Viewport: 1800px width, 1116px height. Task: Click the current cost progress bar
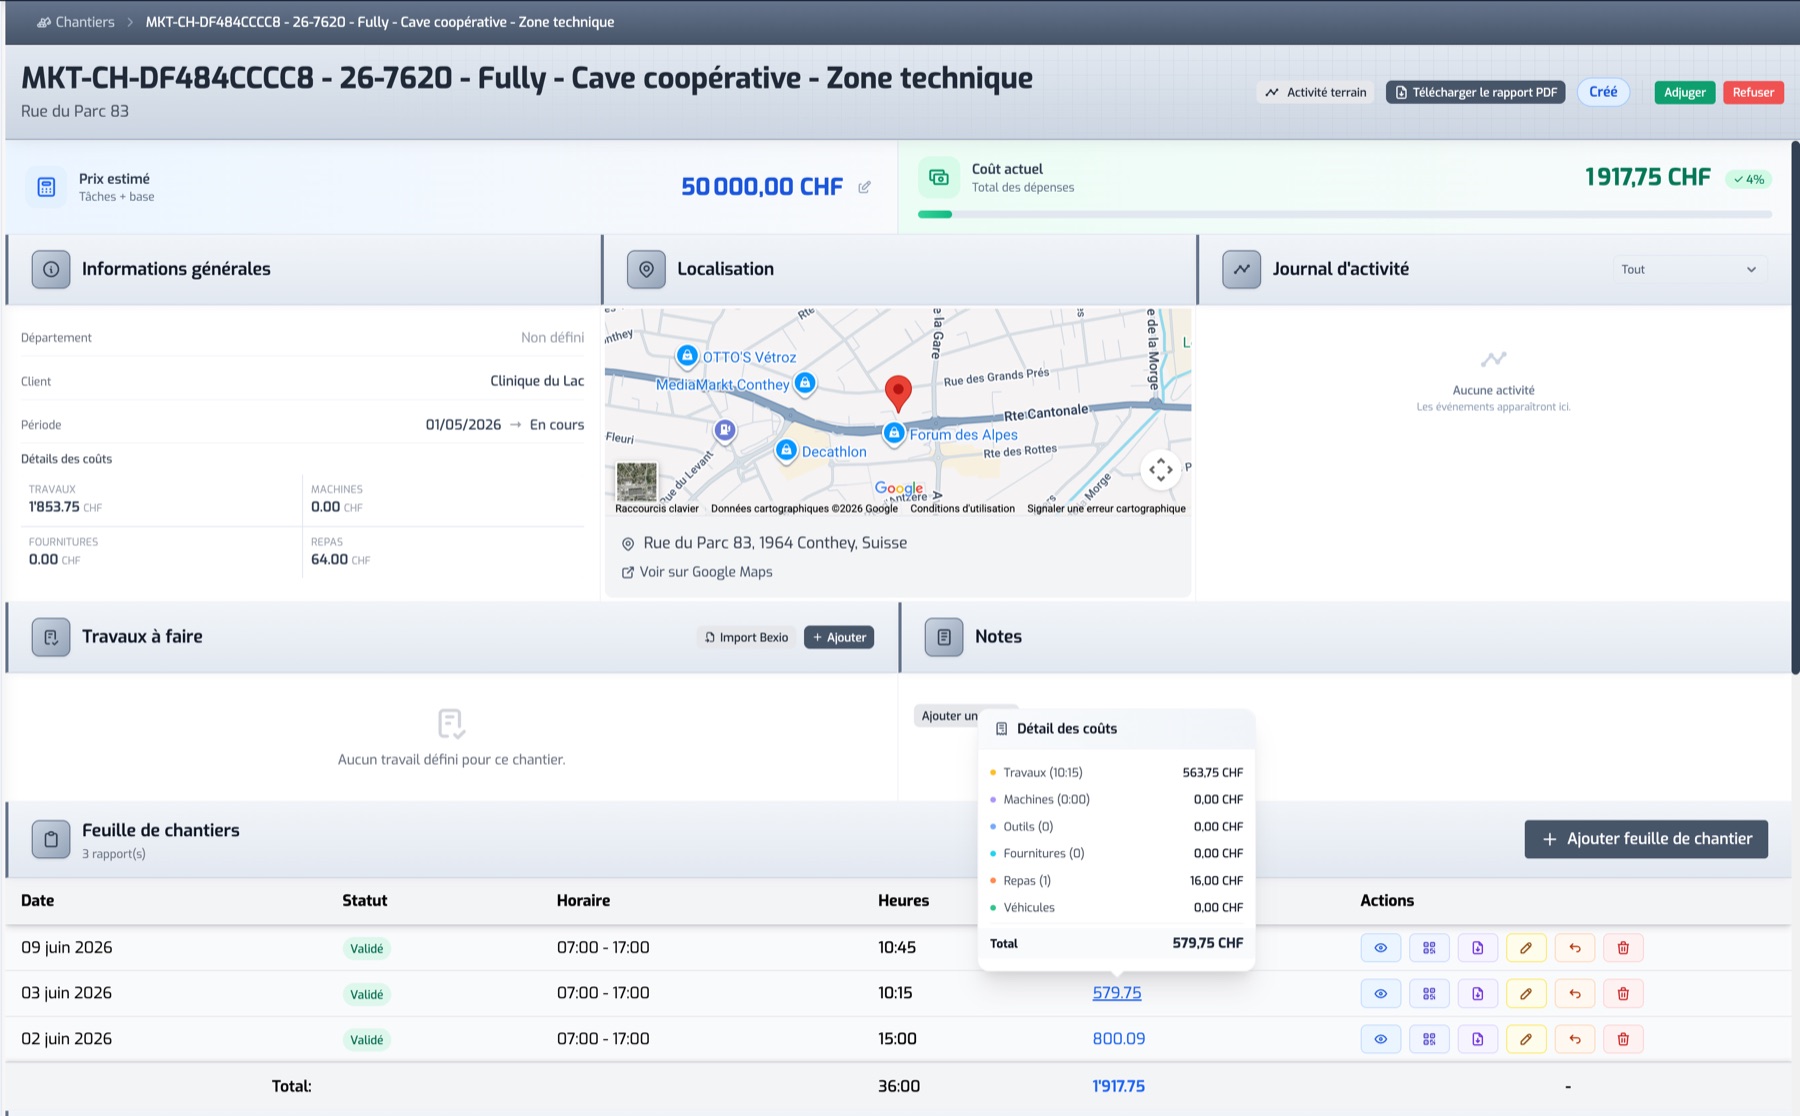tap(1345, 214)
